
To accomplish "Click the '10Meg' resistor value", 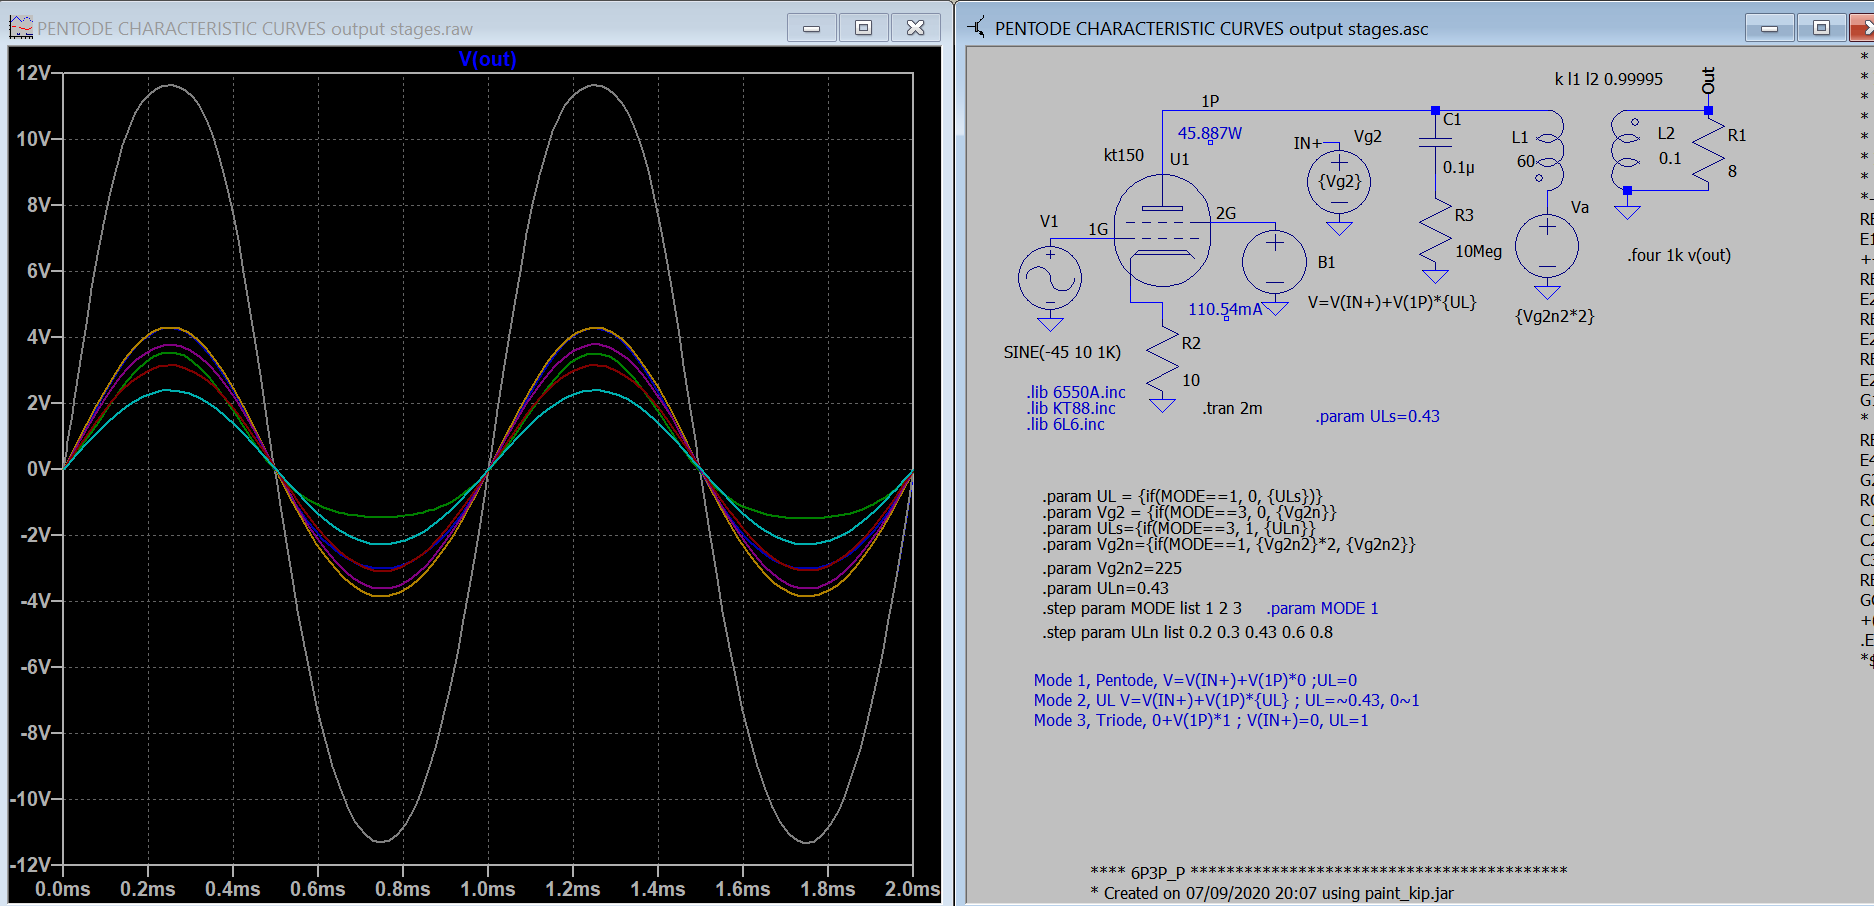I will point(1478,251).
